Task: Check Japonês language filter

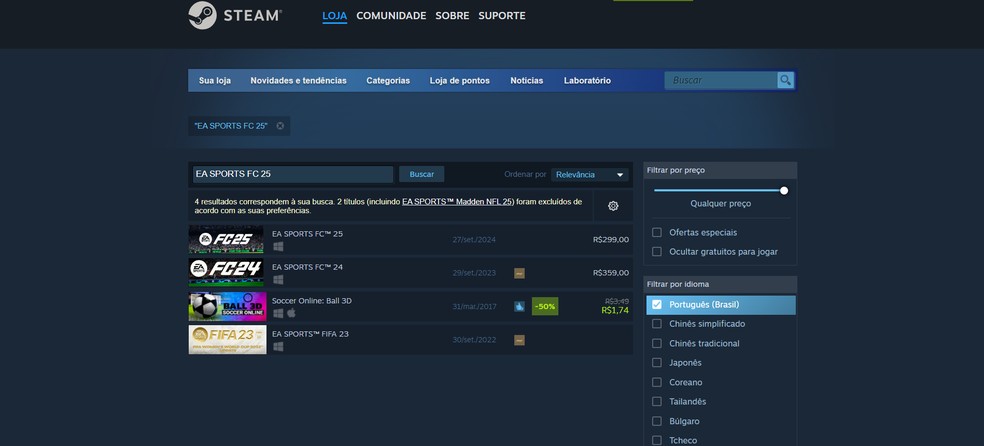Action: click(656, 363)
